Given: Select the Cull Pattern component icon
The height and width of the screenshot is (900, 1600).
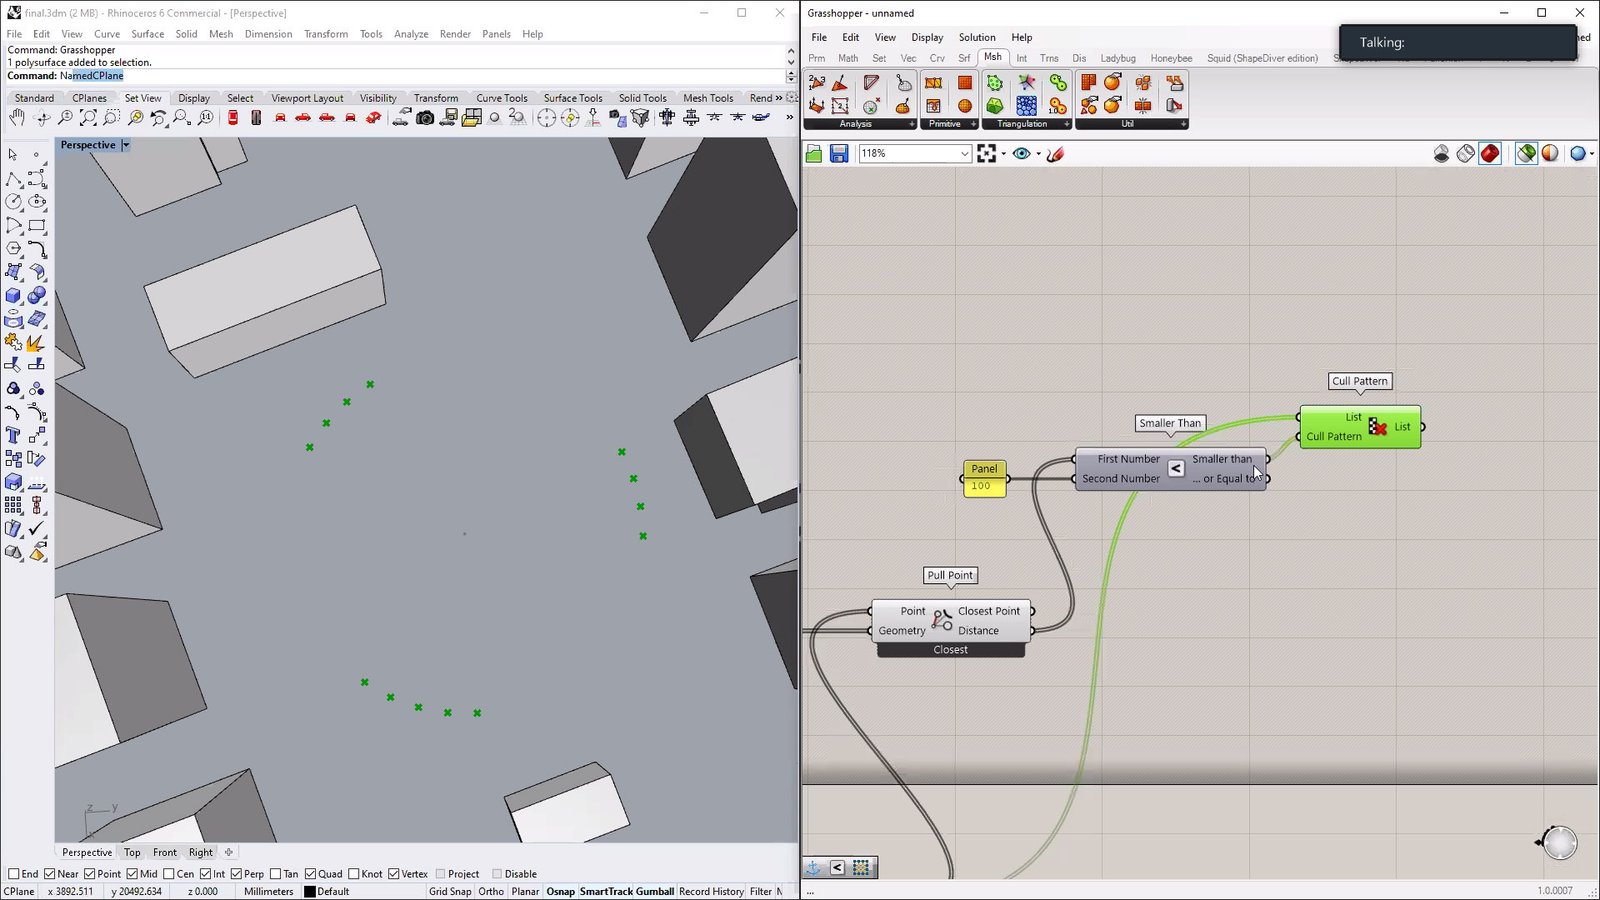Looking at the screenshot, I should click(x=1377, y=427).
